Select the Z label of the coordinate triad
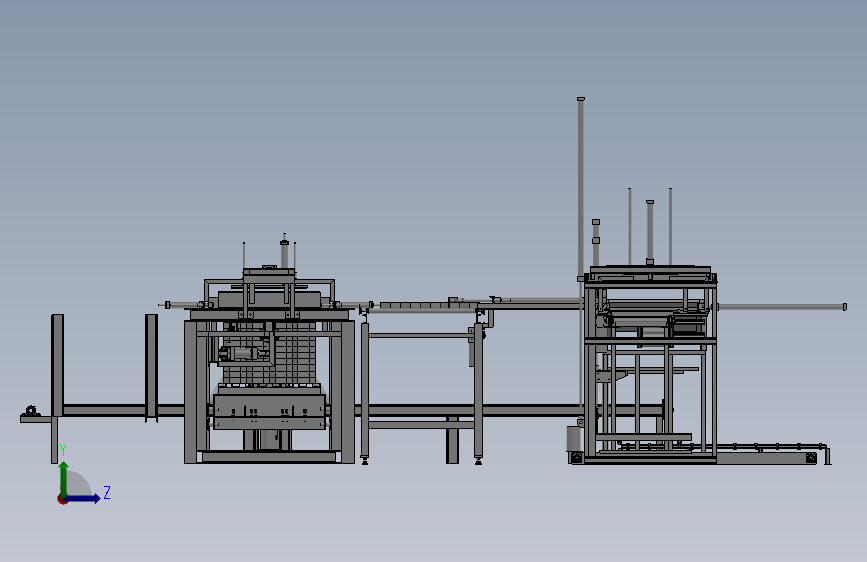 click(x=107, y=492)
